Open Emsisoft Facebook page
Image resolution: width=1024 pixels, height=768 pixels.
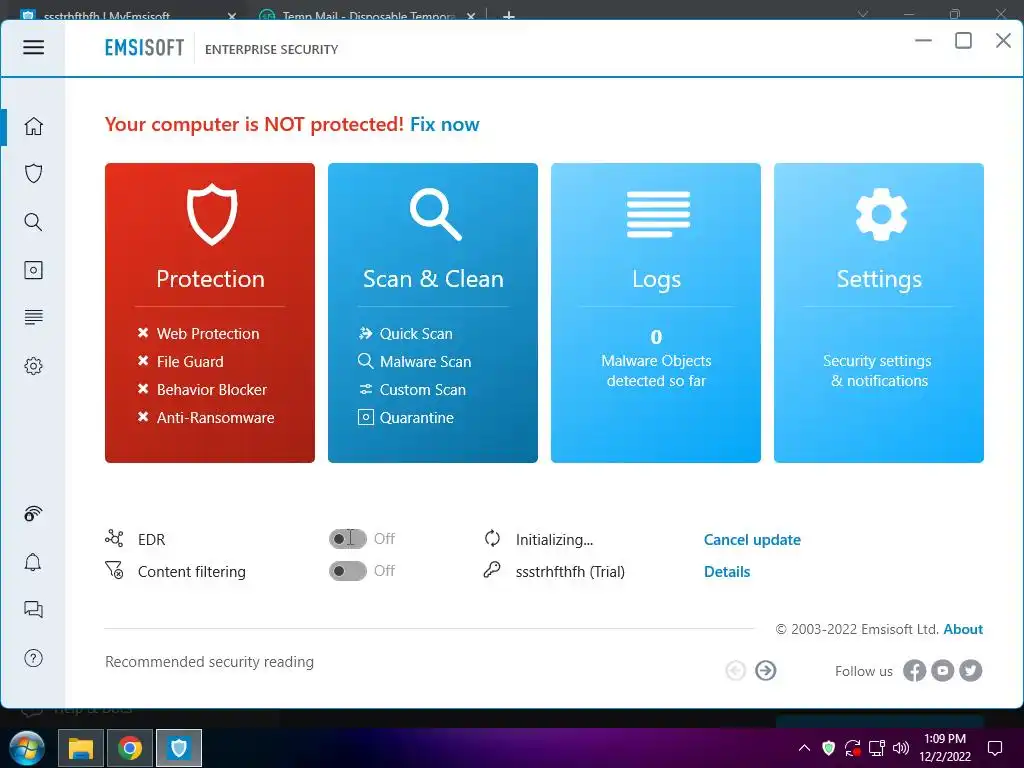point(914,671)
